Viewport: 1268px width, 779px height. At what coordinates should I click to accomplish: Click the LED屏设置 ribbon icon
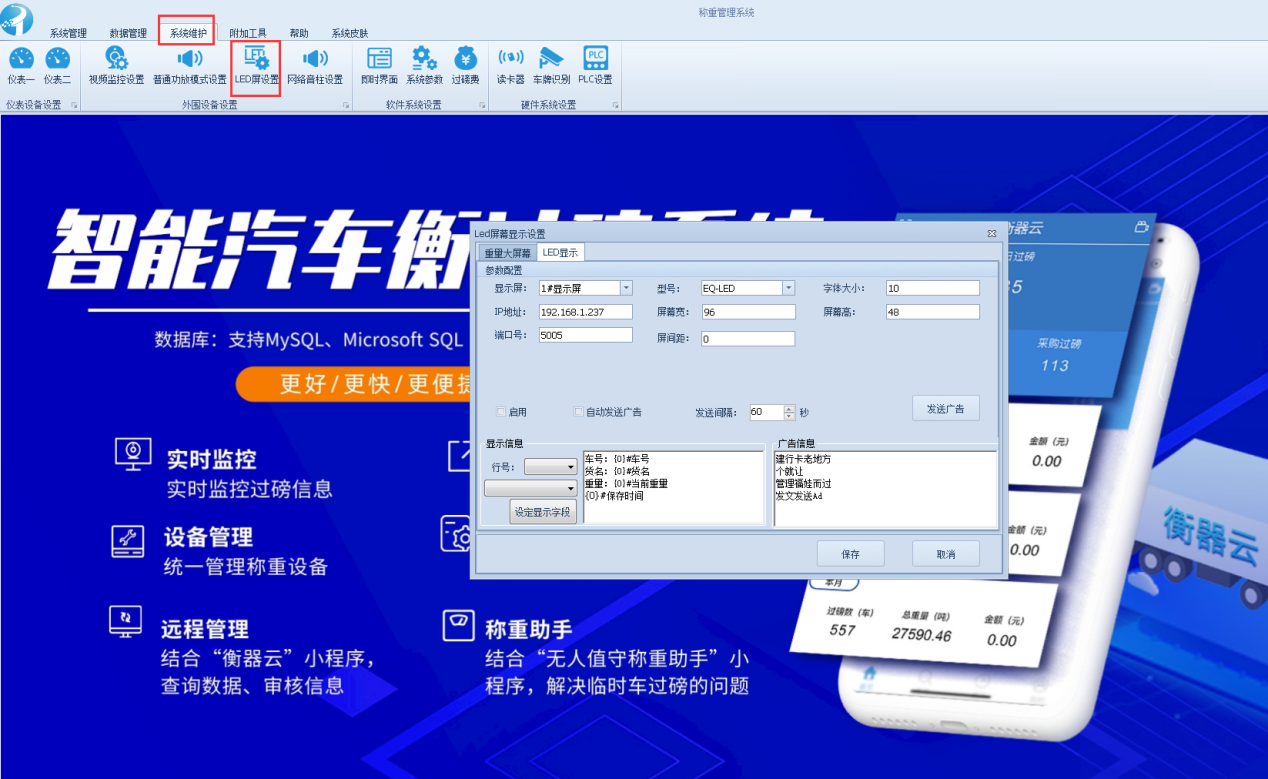256,64
